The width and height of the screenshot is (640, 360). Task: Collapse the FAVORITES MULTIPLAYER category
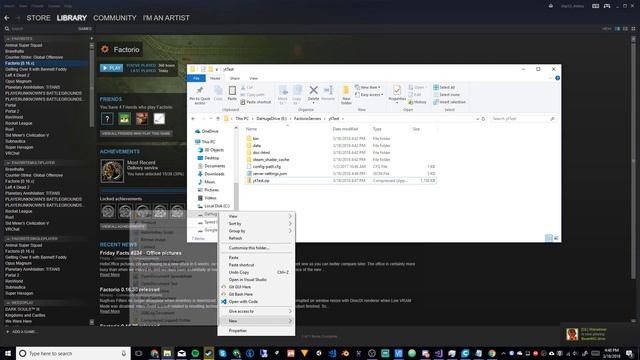[x=8, y=163]
